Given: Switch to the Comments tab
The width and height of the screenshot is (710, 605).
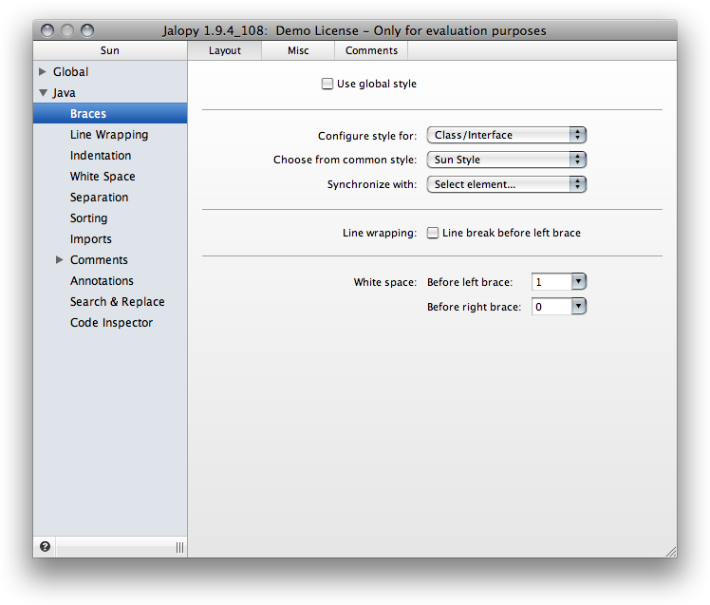Looking at the screenshot, I should click(371, 50).
